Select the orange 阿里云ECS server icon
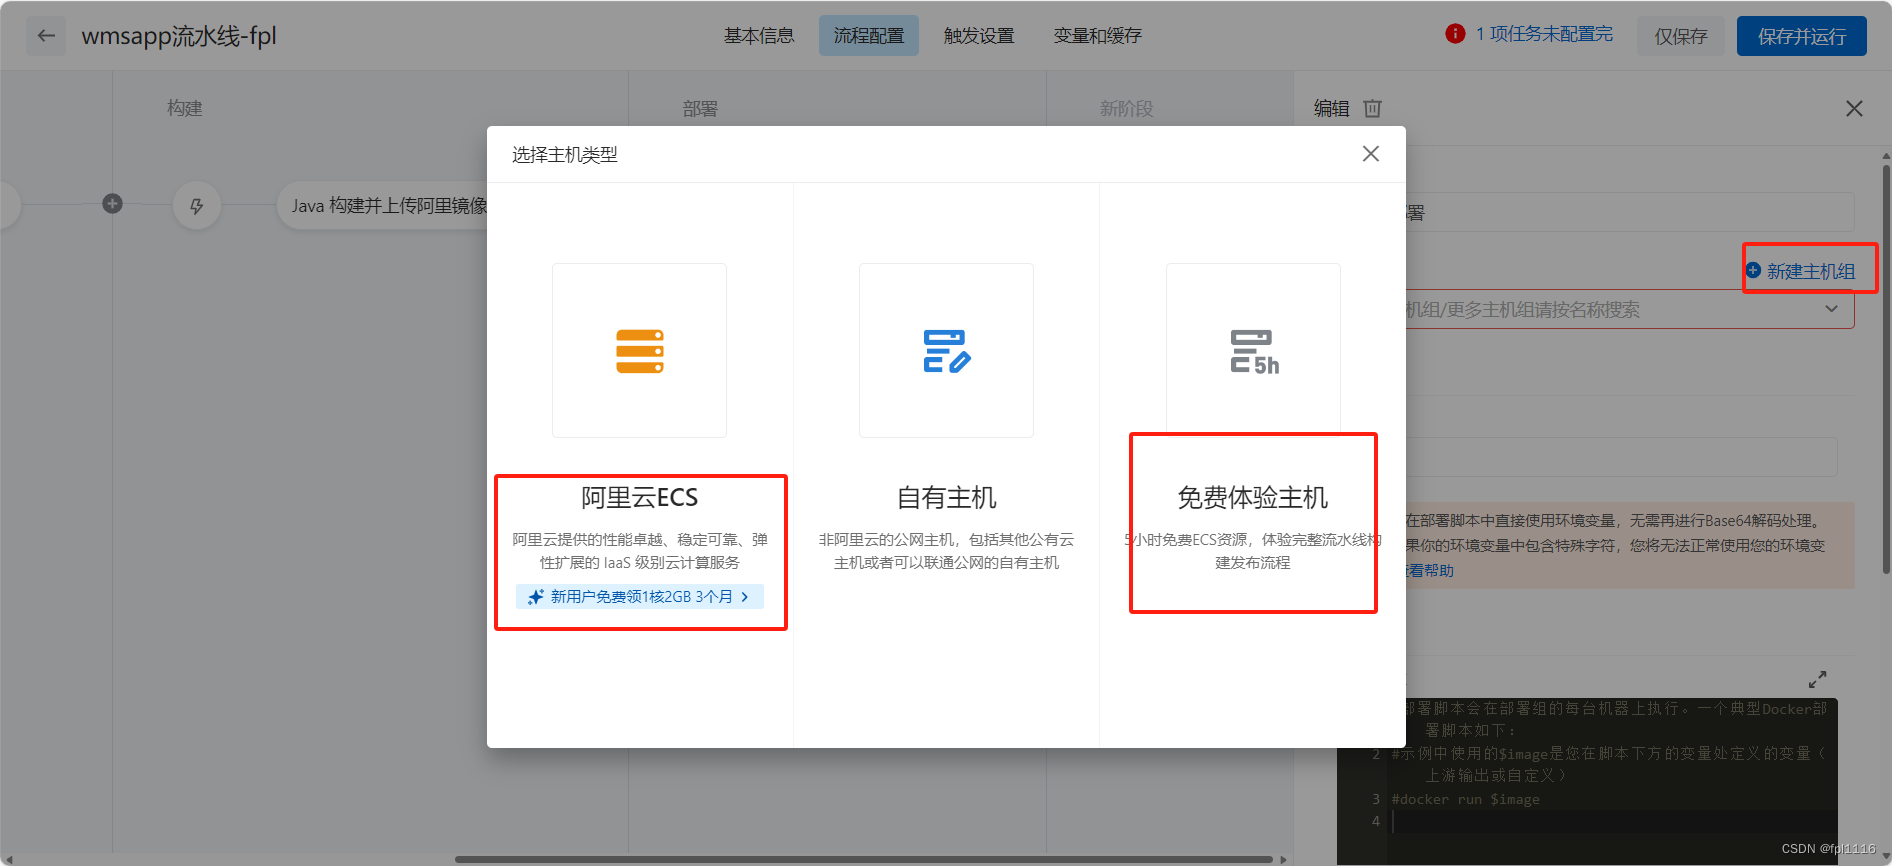 point(640,351)
